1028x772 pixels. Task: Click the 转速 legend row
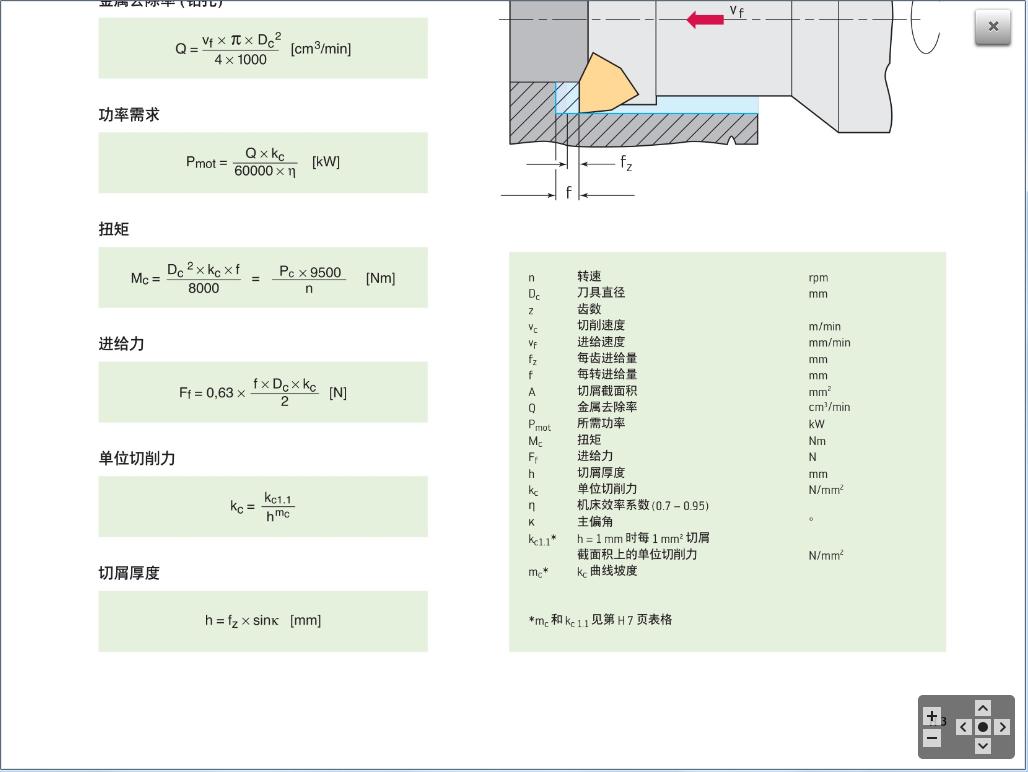point(679,277)
